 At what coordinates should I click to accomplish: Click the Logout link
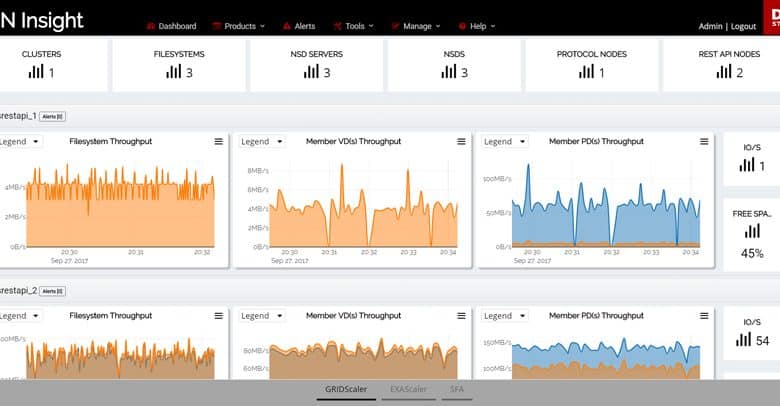(743, 26)
